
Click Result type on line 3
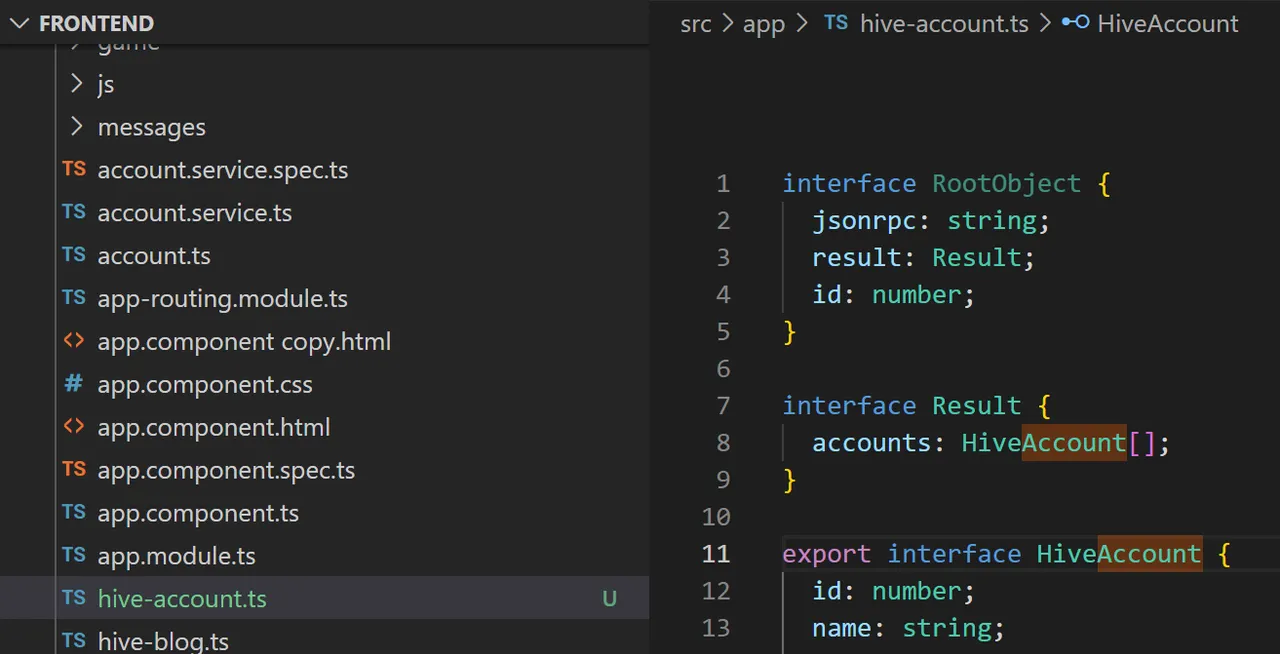click(977, 258)
